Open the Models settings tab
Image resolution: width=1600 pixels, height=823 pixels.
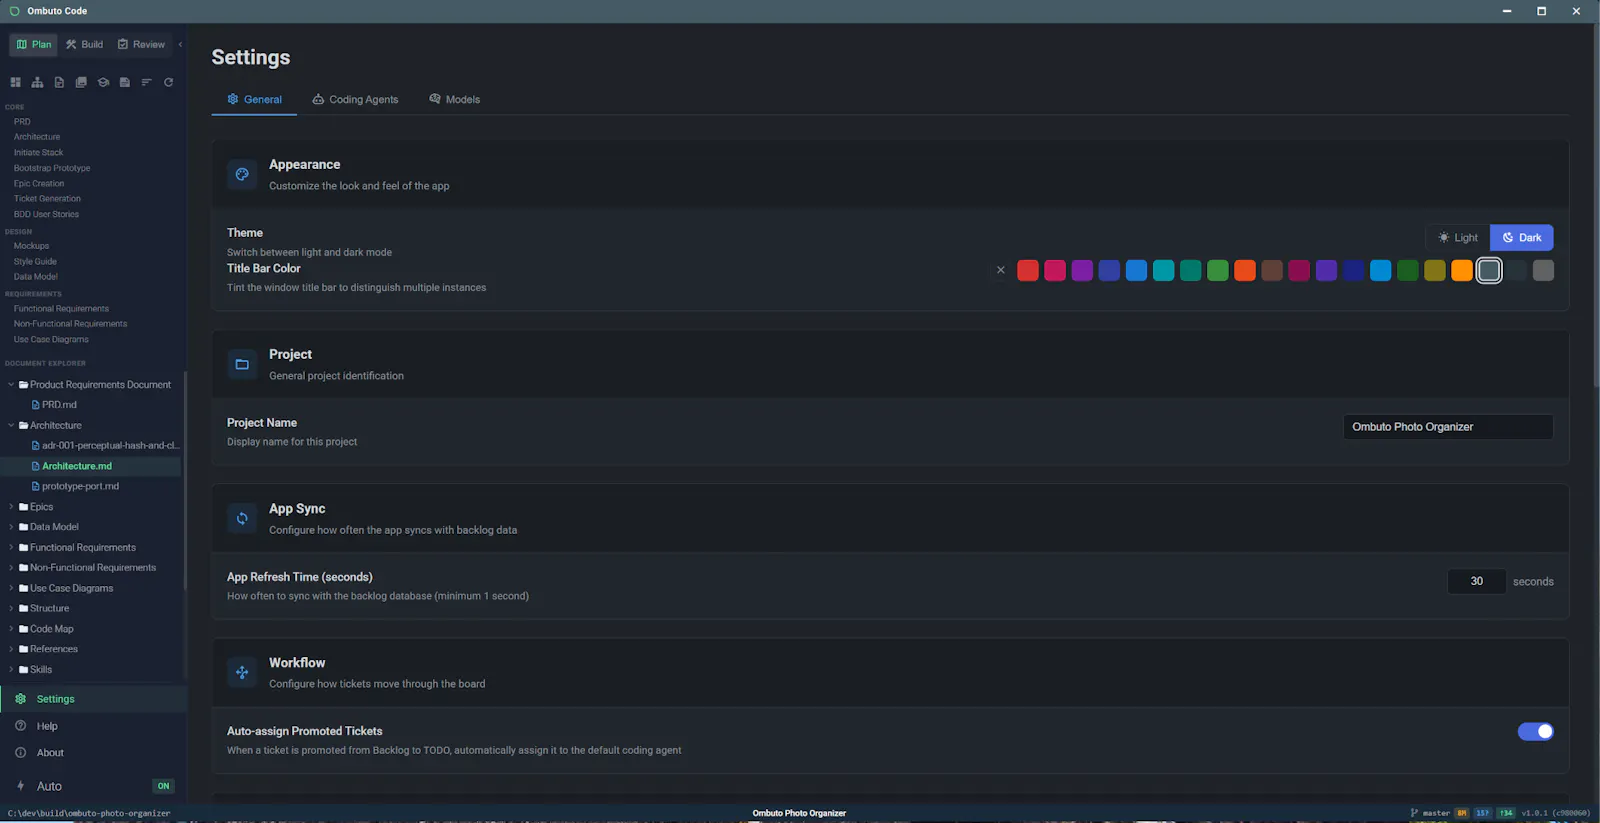(455, 100)
